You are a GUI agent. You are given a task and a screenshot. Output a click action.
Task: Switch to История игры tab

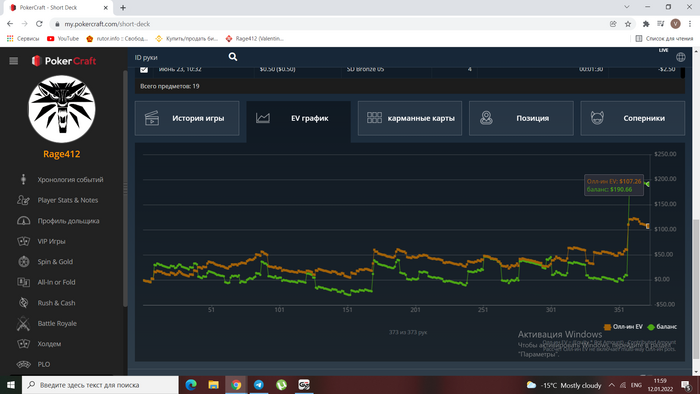click(x=187, y=118)
